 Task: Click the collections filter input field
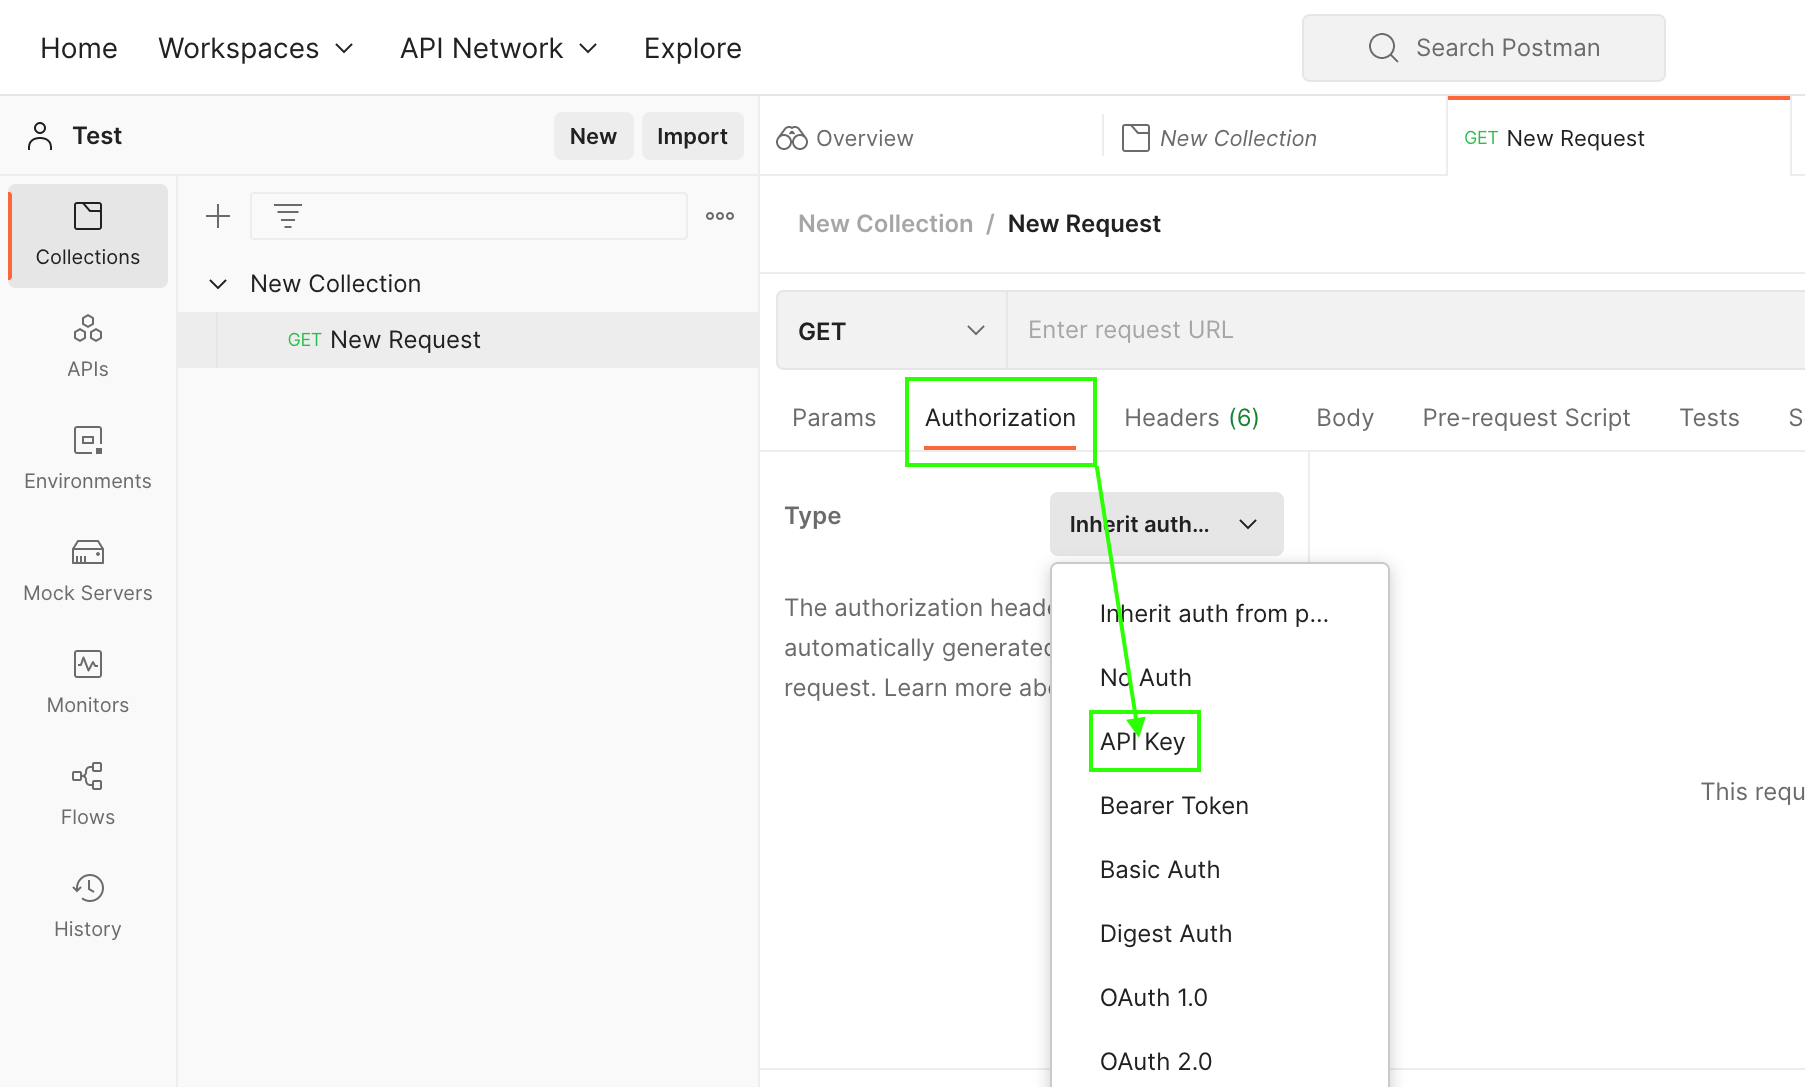click(x=469, y=216)
